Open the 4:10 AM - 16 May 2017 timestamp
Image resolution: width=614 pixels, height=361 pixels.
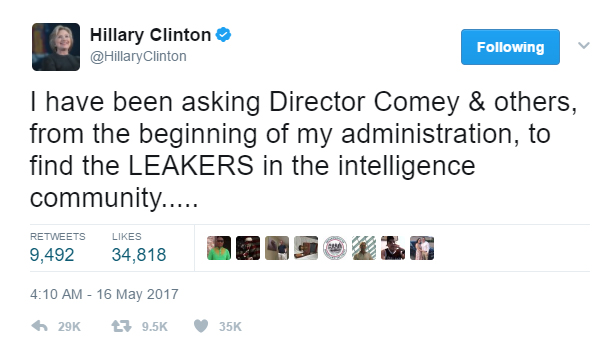click(104, 294)
